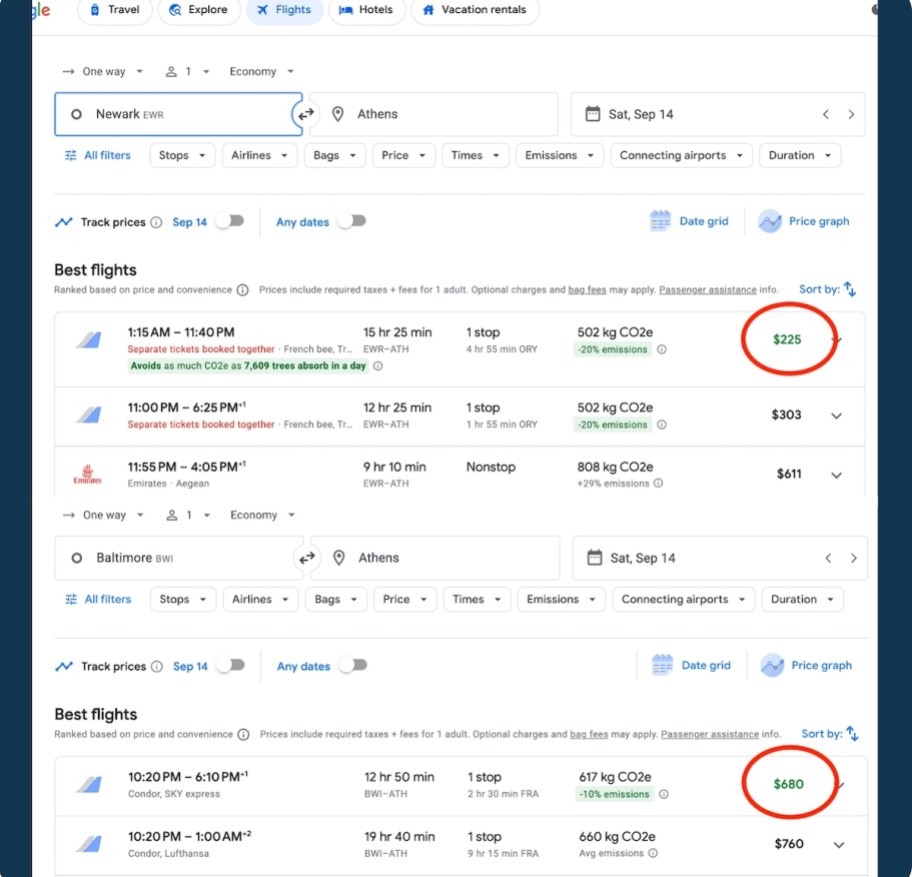
Task: Open Stops filter in Baltimore search
Action: [183, 599]
